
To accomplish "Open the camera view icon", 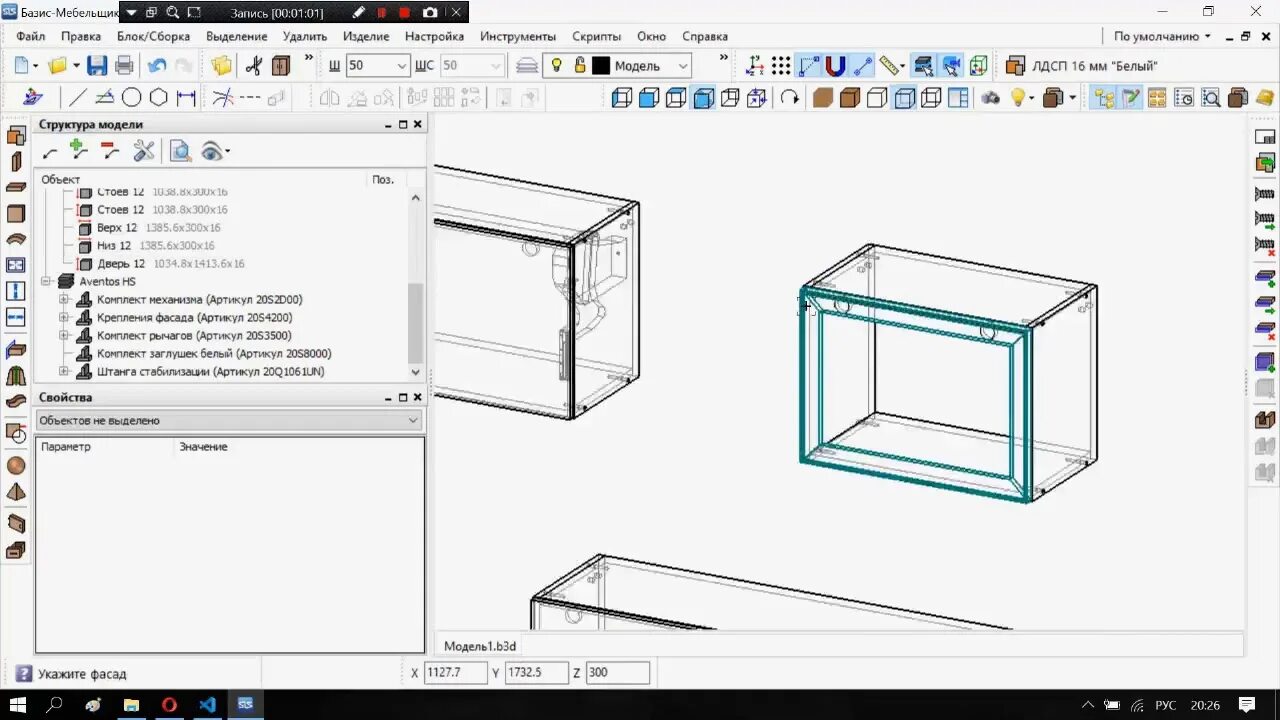I will pyautogui.click(x=990, y=98).
